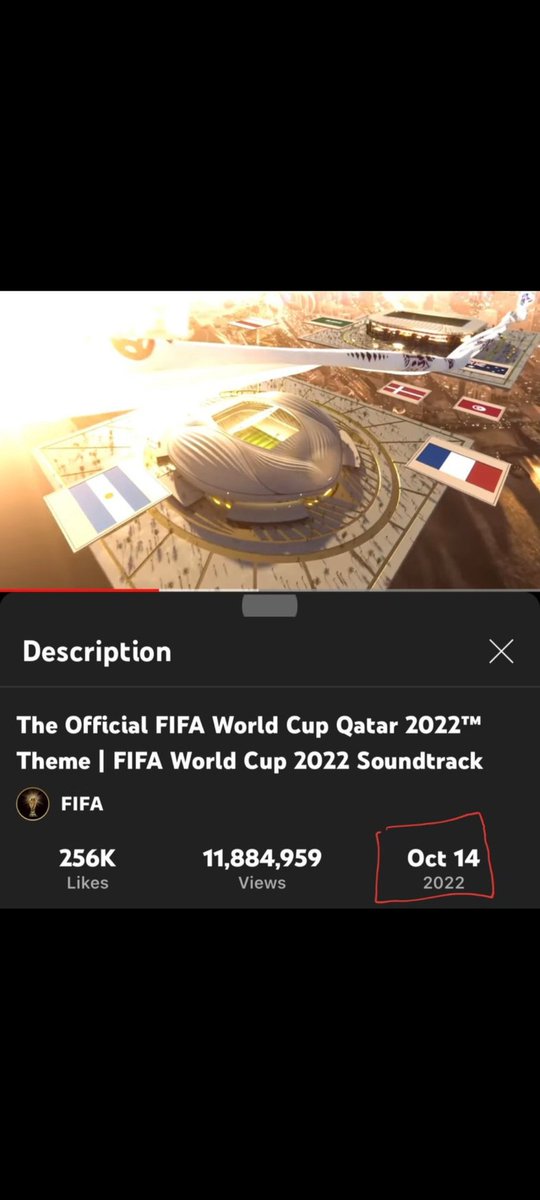Screen dimensions: 540x1200
Task: Tap the Official FIFA World Cup video title
Action: pyautogui.click(x=250, y=742)
